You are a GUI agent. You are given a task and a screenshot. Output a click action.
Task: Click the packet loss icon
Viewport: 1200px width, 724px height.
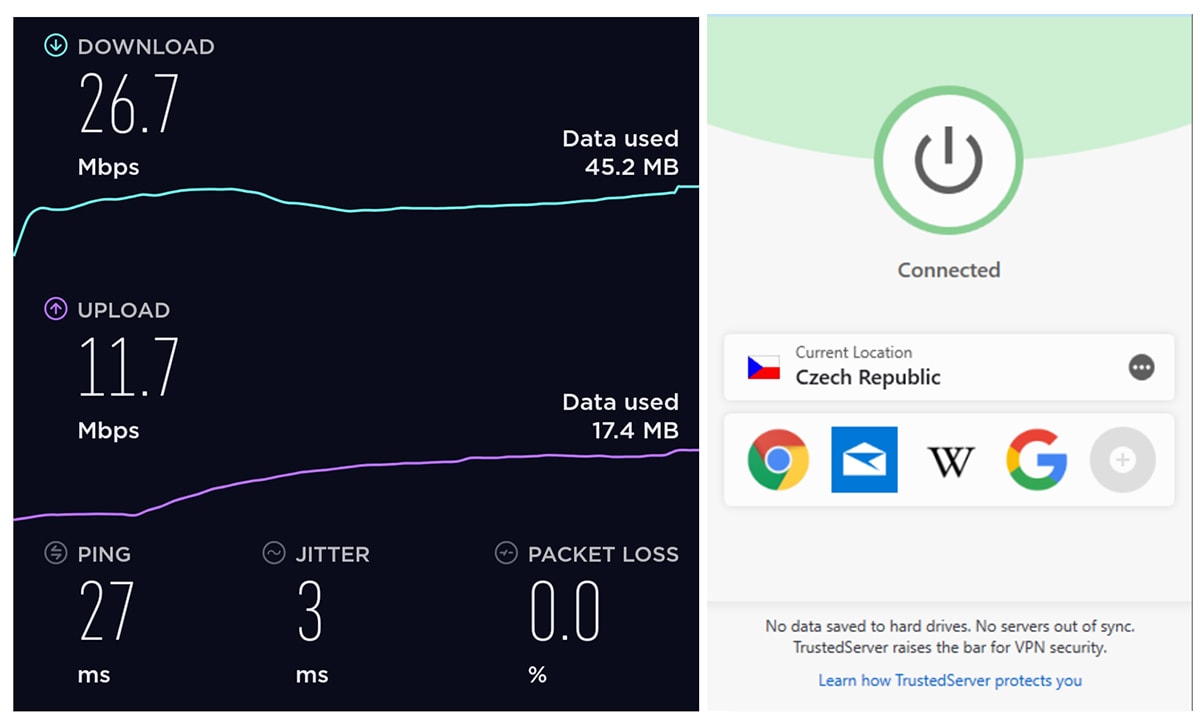[506, 553]
